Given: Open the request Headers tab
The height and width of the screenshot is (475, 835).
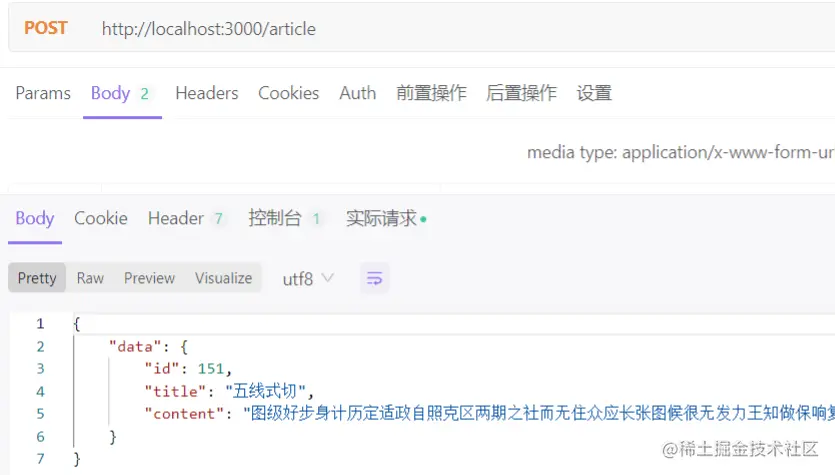Looking at the screenshot, I should pos(207,93).
